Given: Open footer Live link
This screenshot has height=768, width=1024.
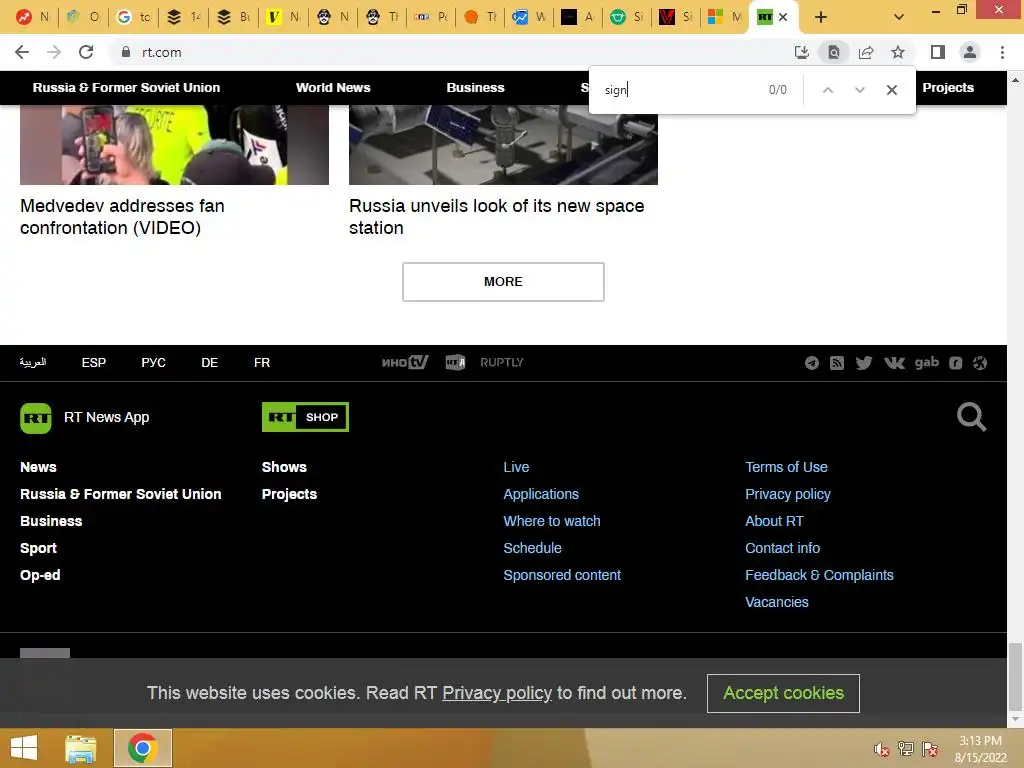Looking at the screenshot, I should click(516, 467).
